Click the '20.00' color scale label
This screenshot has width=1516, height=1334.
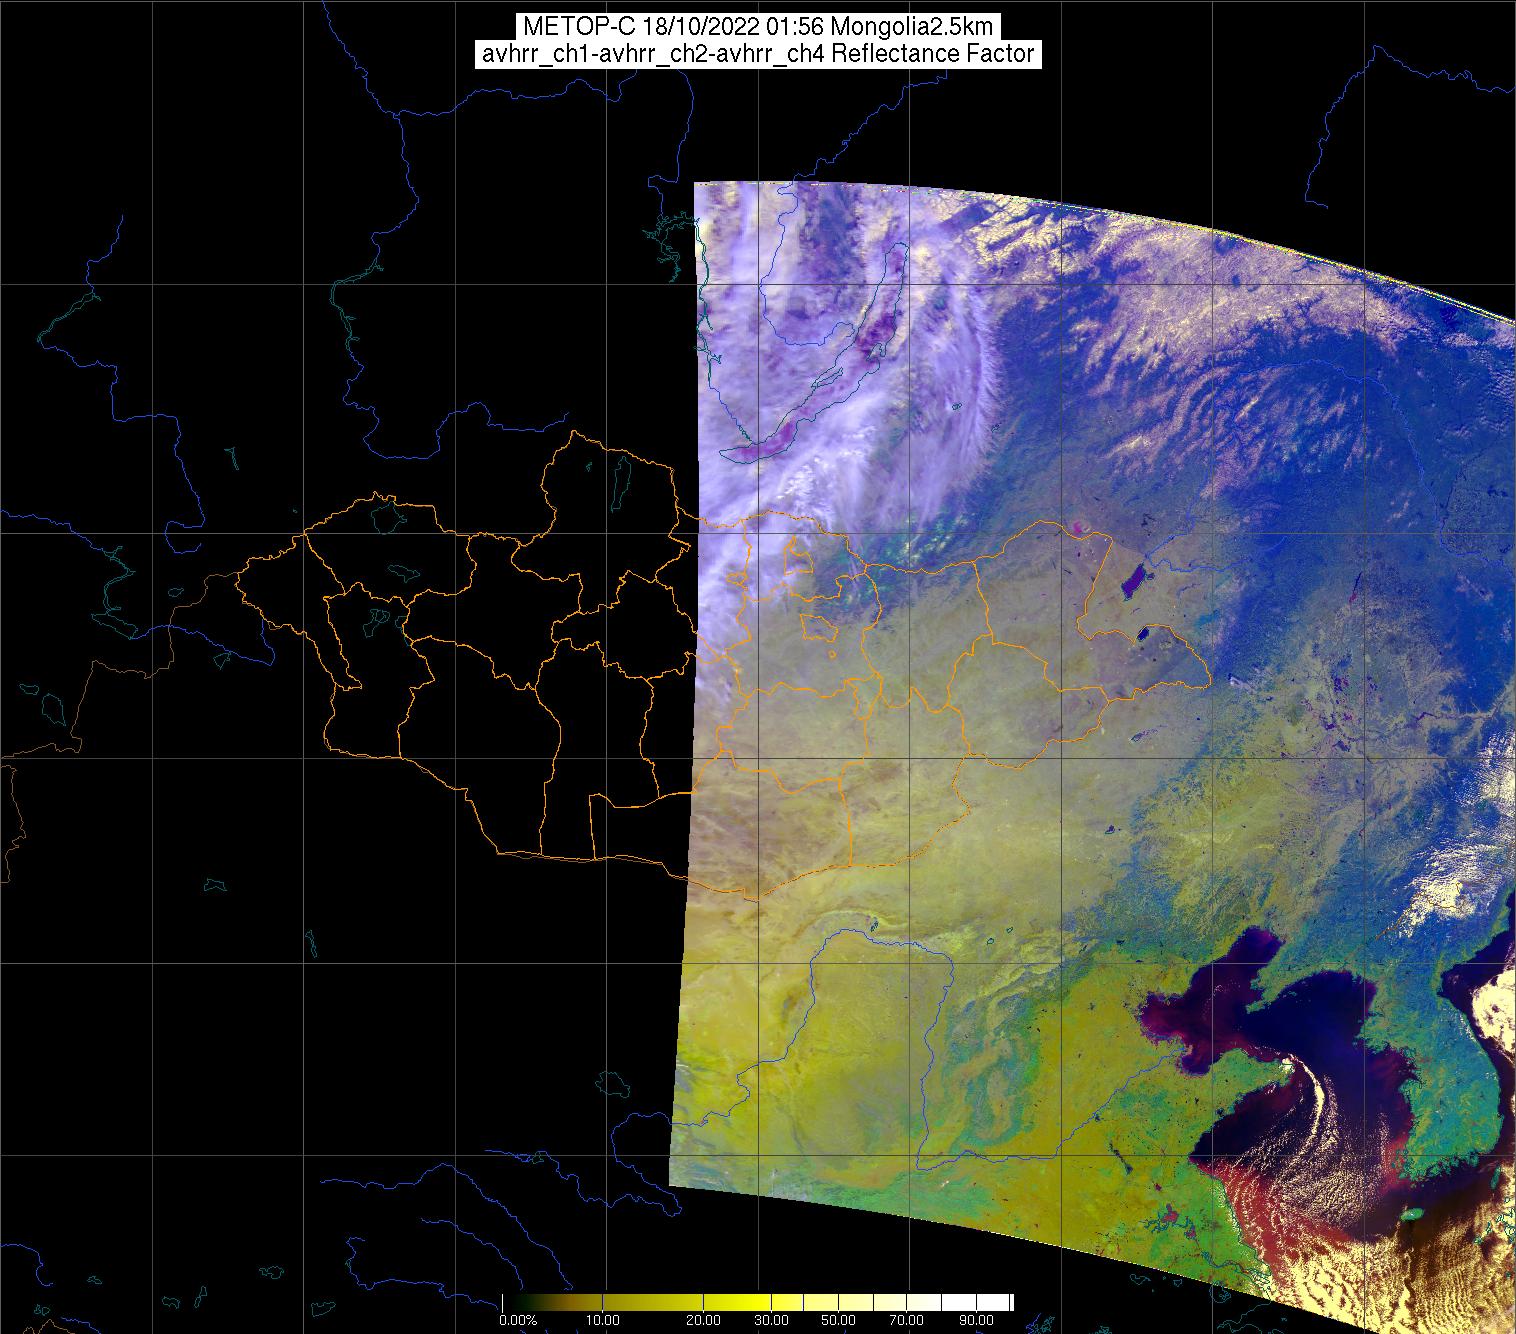pyautogui.click(x=704, y=1320)
